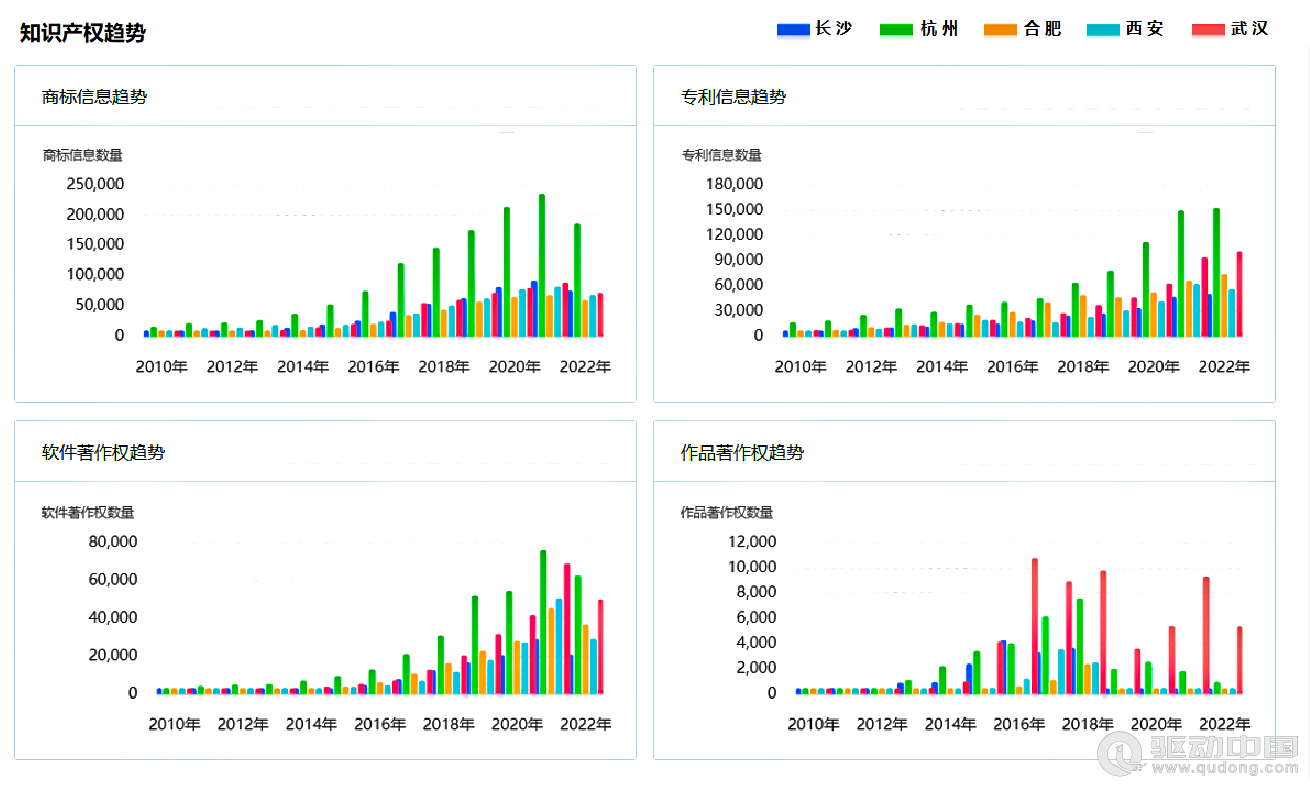Click the 80,000 label in software chart
The width and height of the screenshot is (1310, 788).
tap(113, 542)
